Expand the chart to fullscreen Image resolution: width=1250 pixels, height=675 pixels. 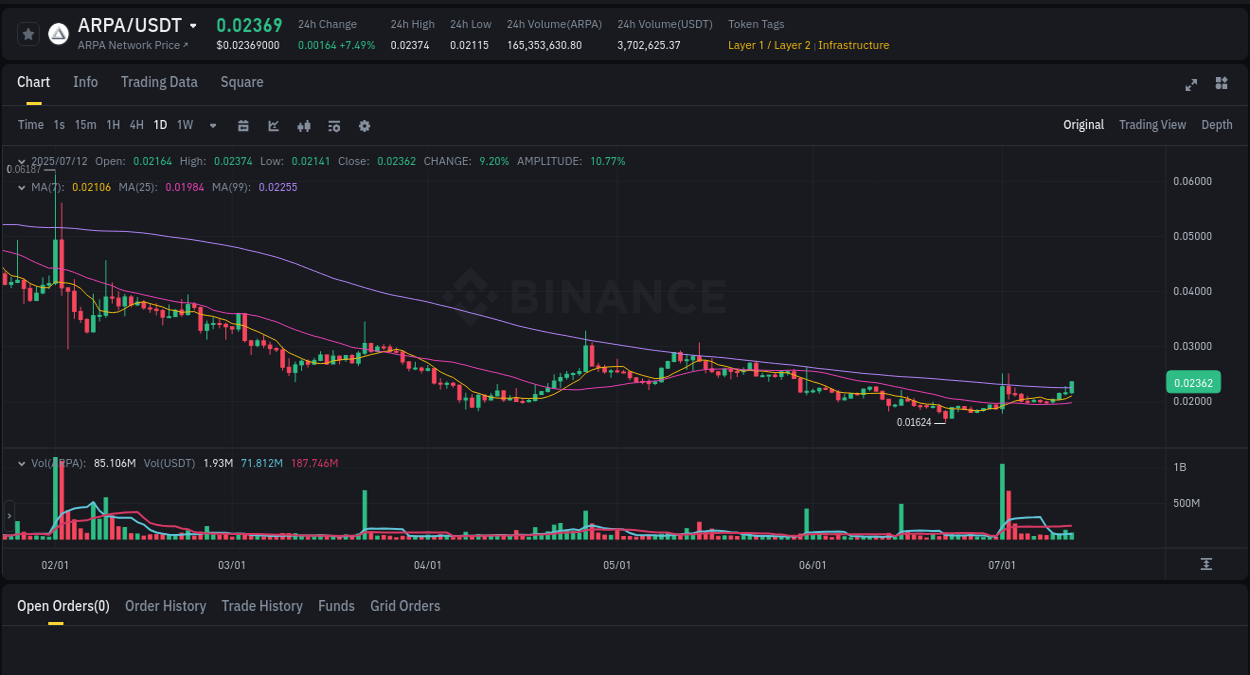1190,85
